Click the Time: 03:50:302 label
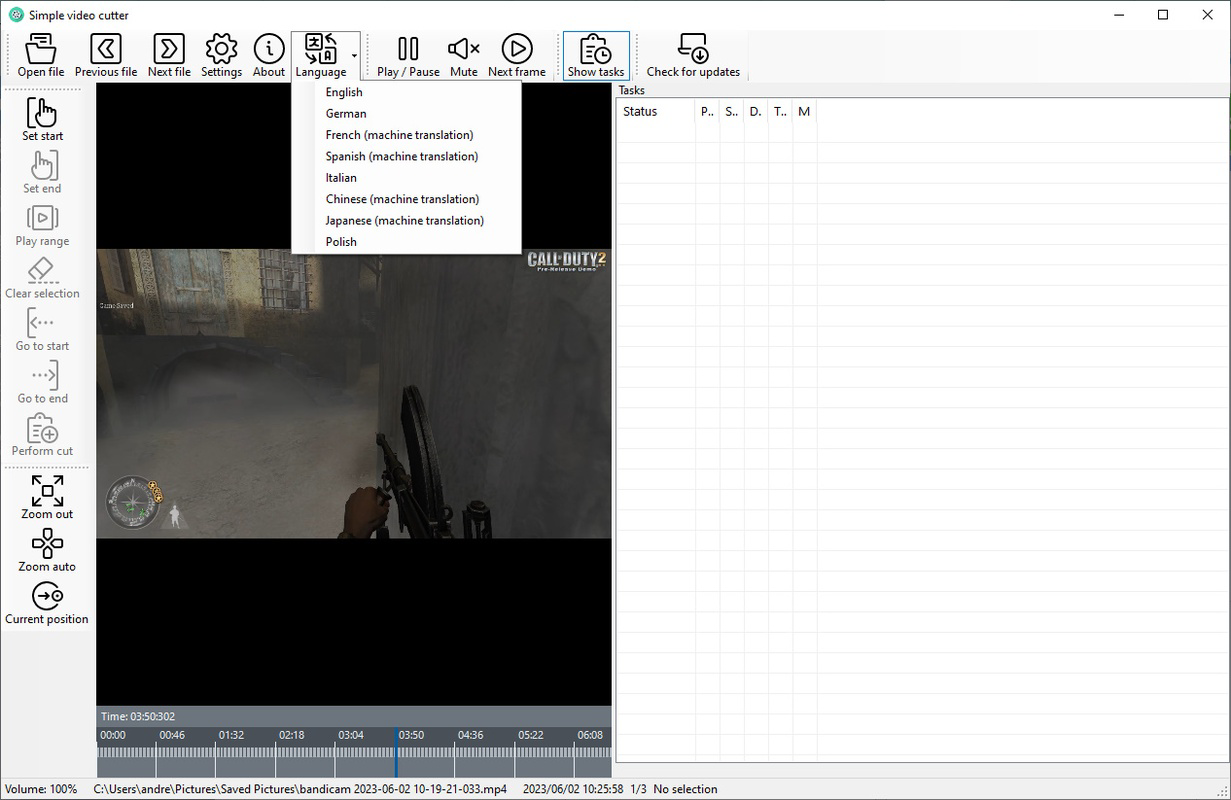The width and height of the screenshot is (1231, 800). click(x=138, y=716)
